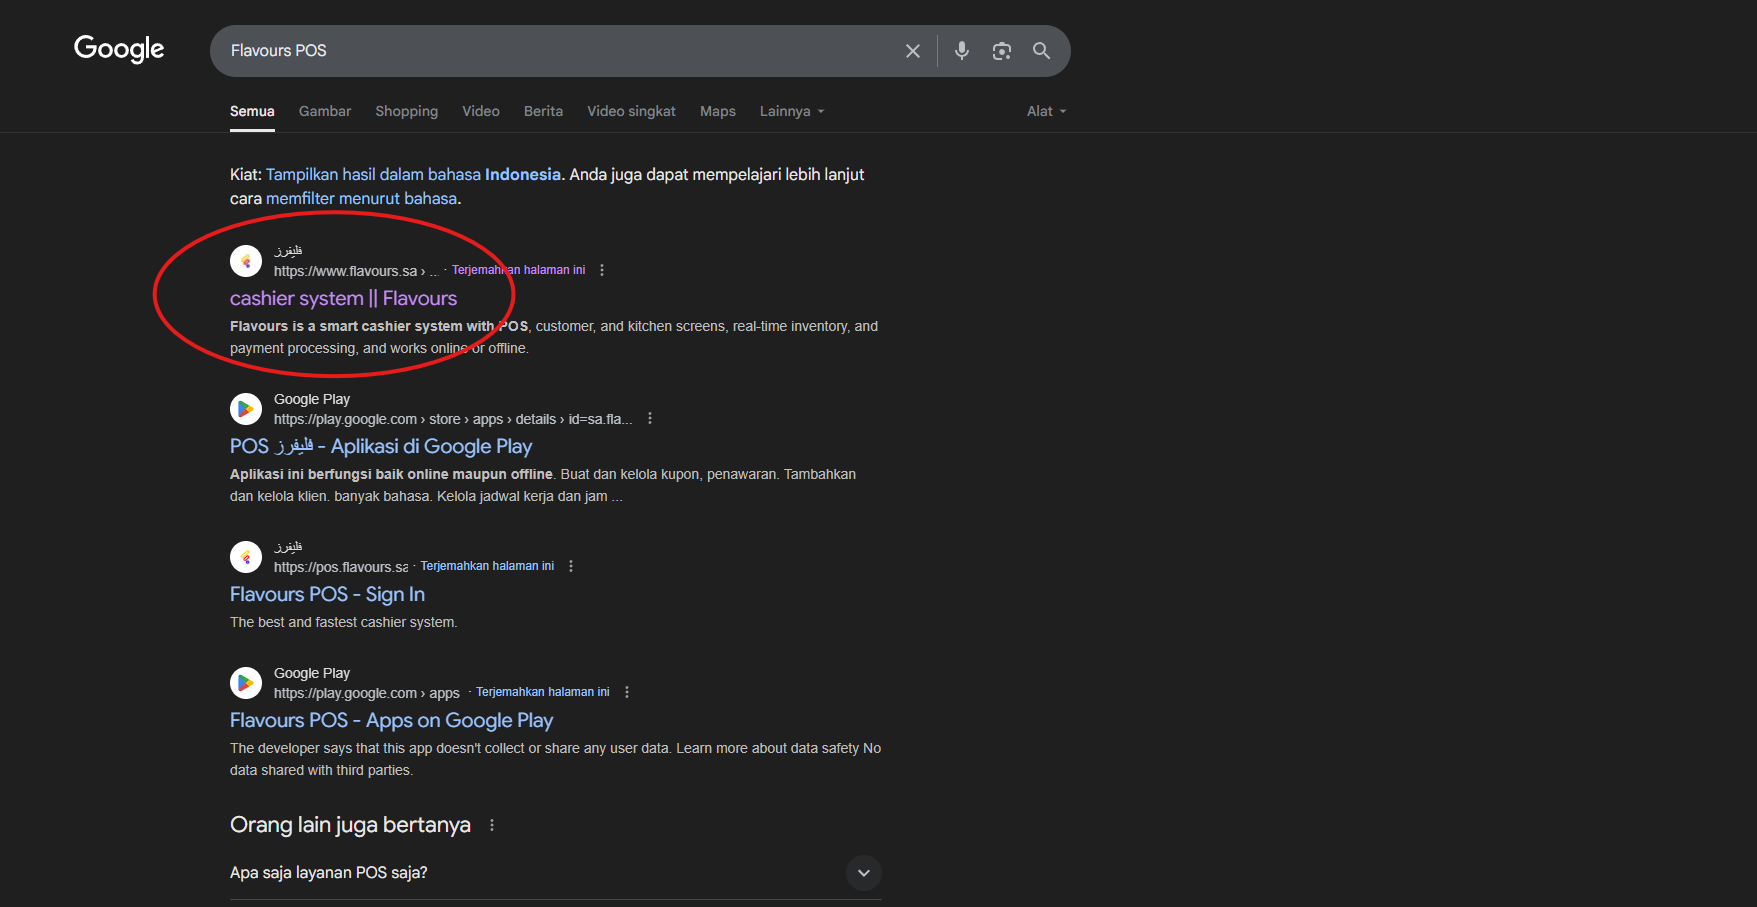Viewport: 1757px width, 907px height.
Task: Select the Semua tab
Action: coord(252,111)
